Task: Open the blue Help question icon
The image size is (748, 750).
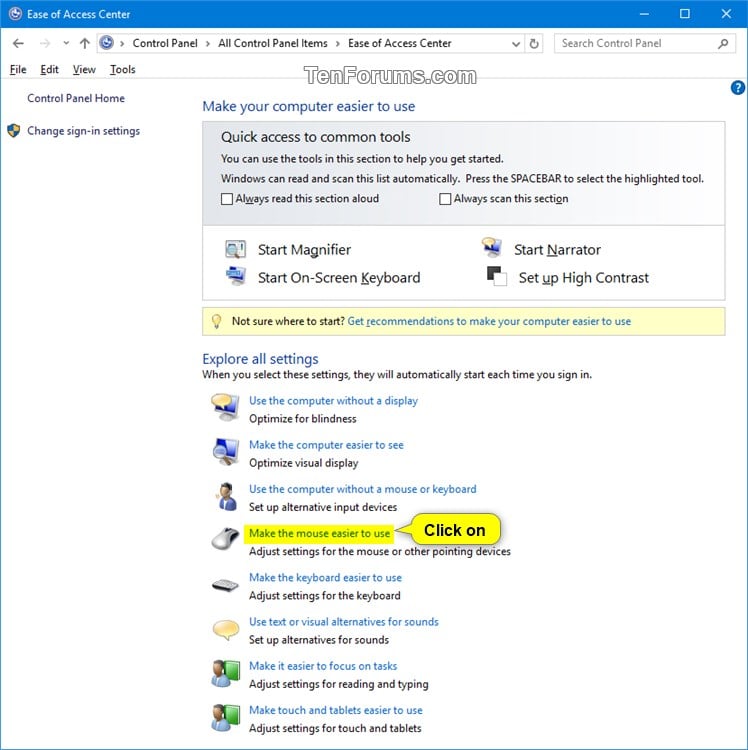Action: point(737,88)
